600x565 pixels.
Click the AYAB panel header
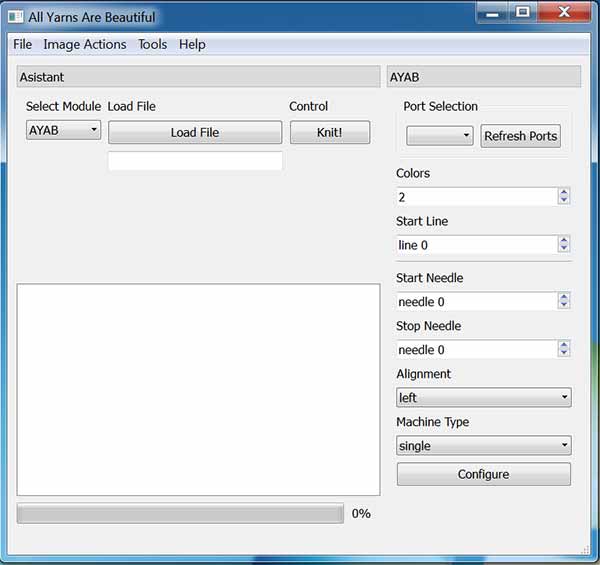click(x=484, y=77)
